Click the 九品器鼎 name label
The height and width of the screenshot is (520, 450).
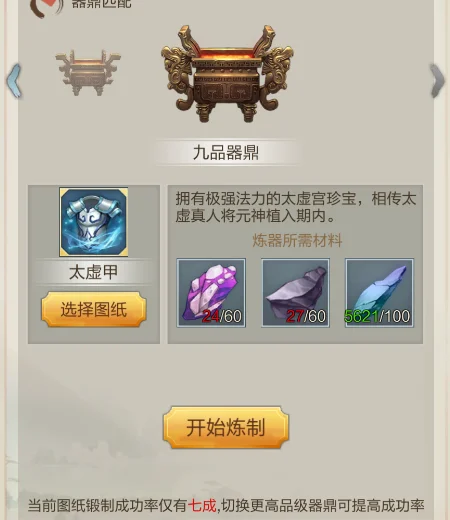click(226, 153)
